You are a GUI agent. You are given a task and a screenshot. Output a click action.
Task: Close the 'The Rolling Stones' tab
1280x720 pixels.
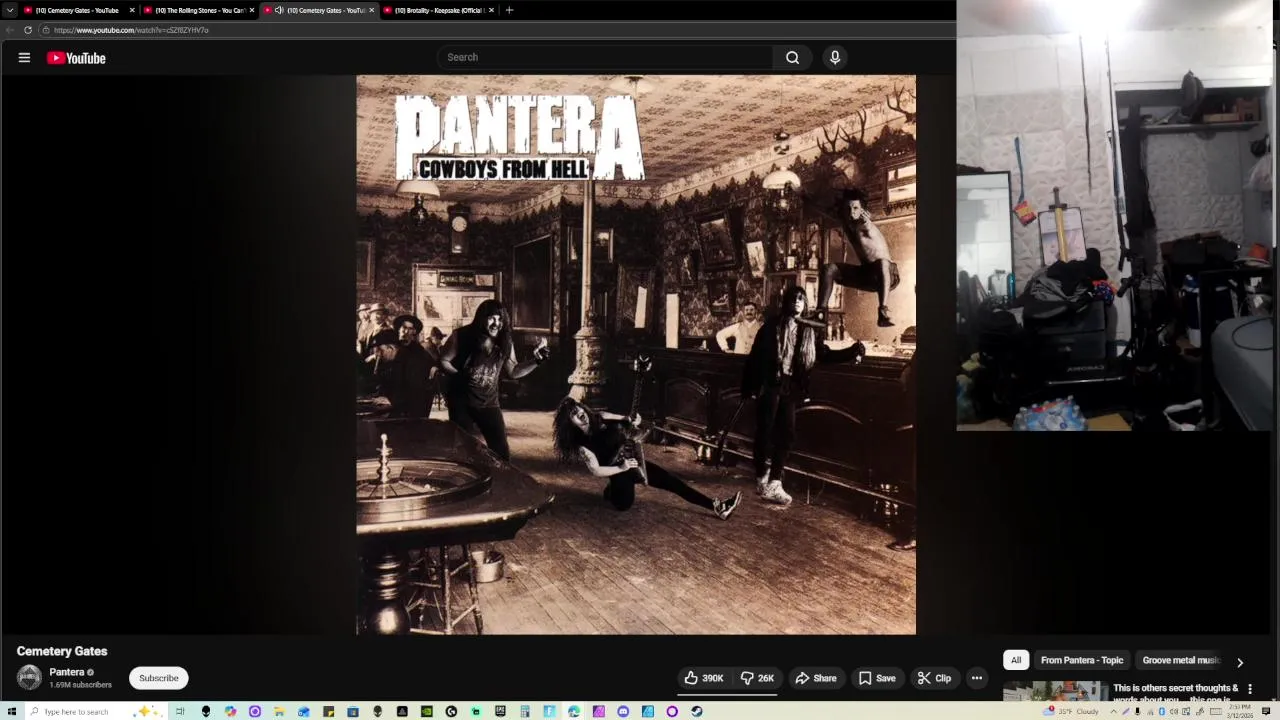click(252, 10)
